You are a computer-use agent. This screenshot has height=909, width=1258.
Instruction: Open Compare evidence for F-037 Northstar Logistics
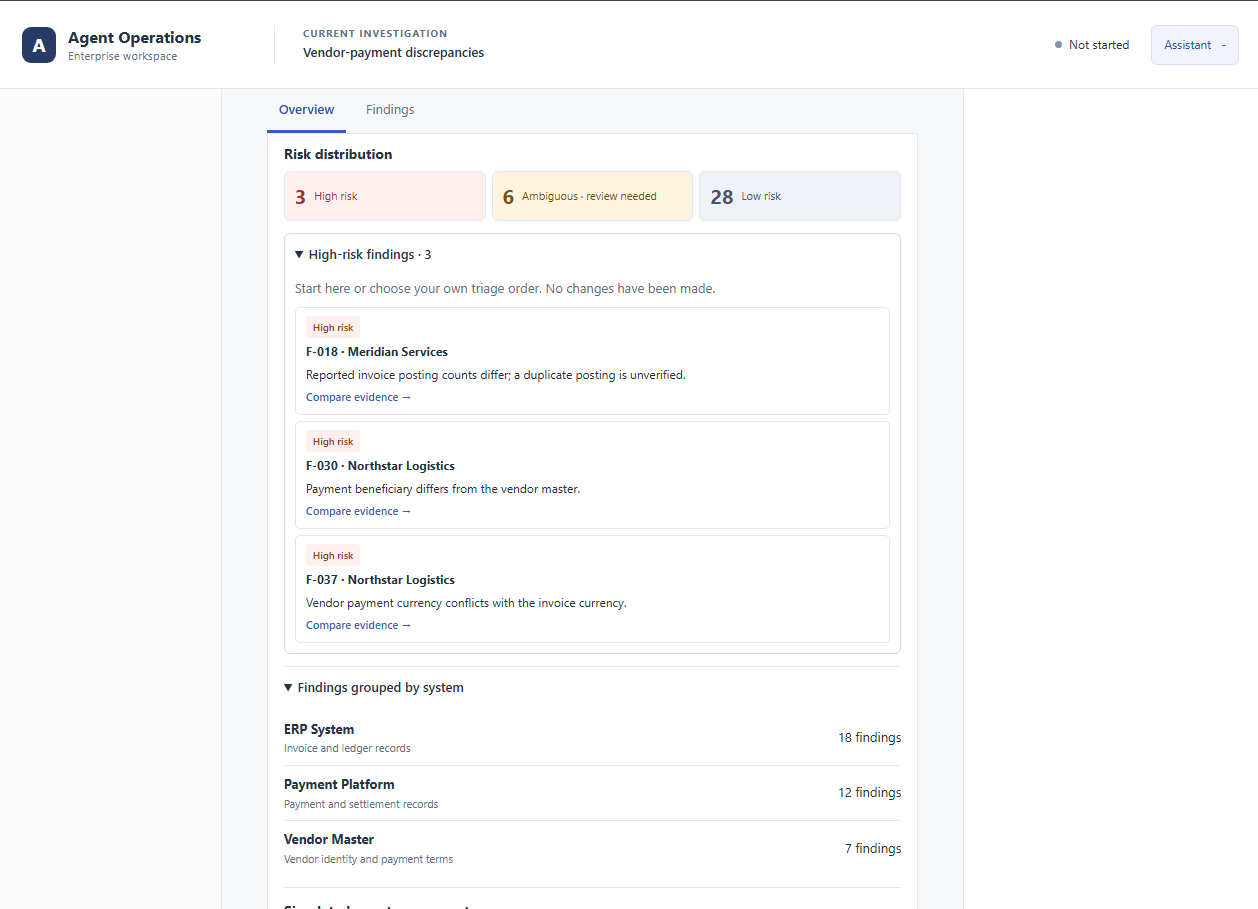tap(358, 626)
